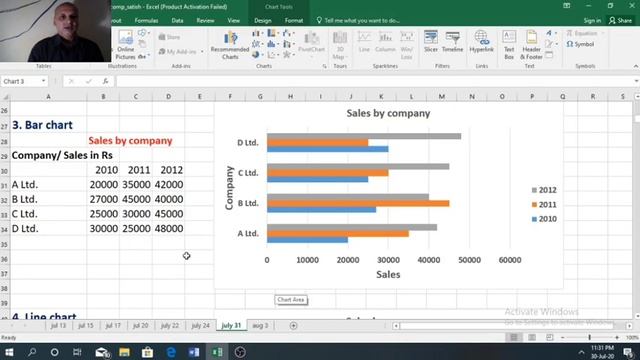Switch to sheet aug 3

[x=260, y=326]
